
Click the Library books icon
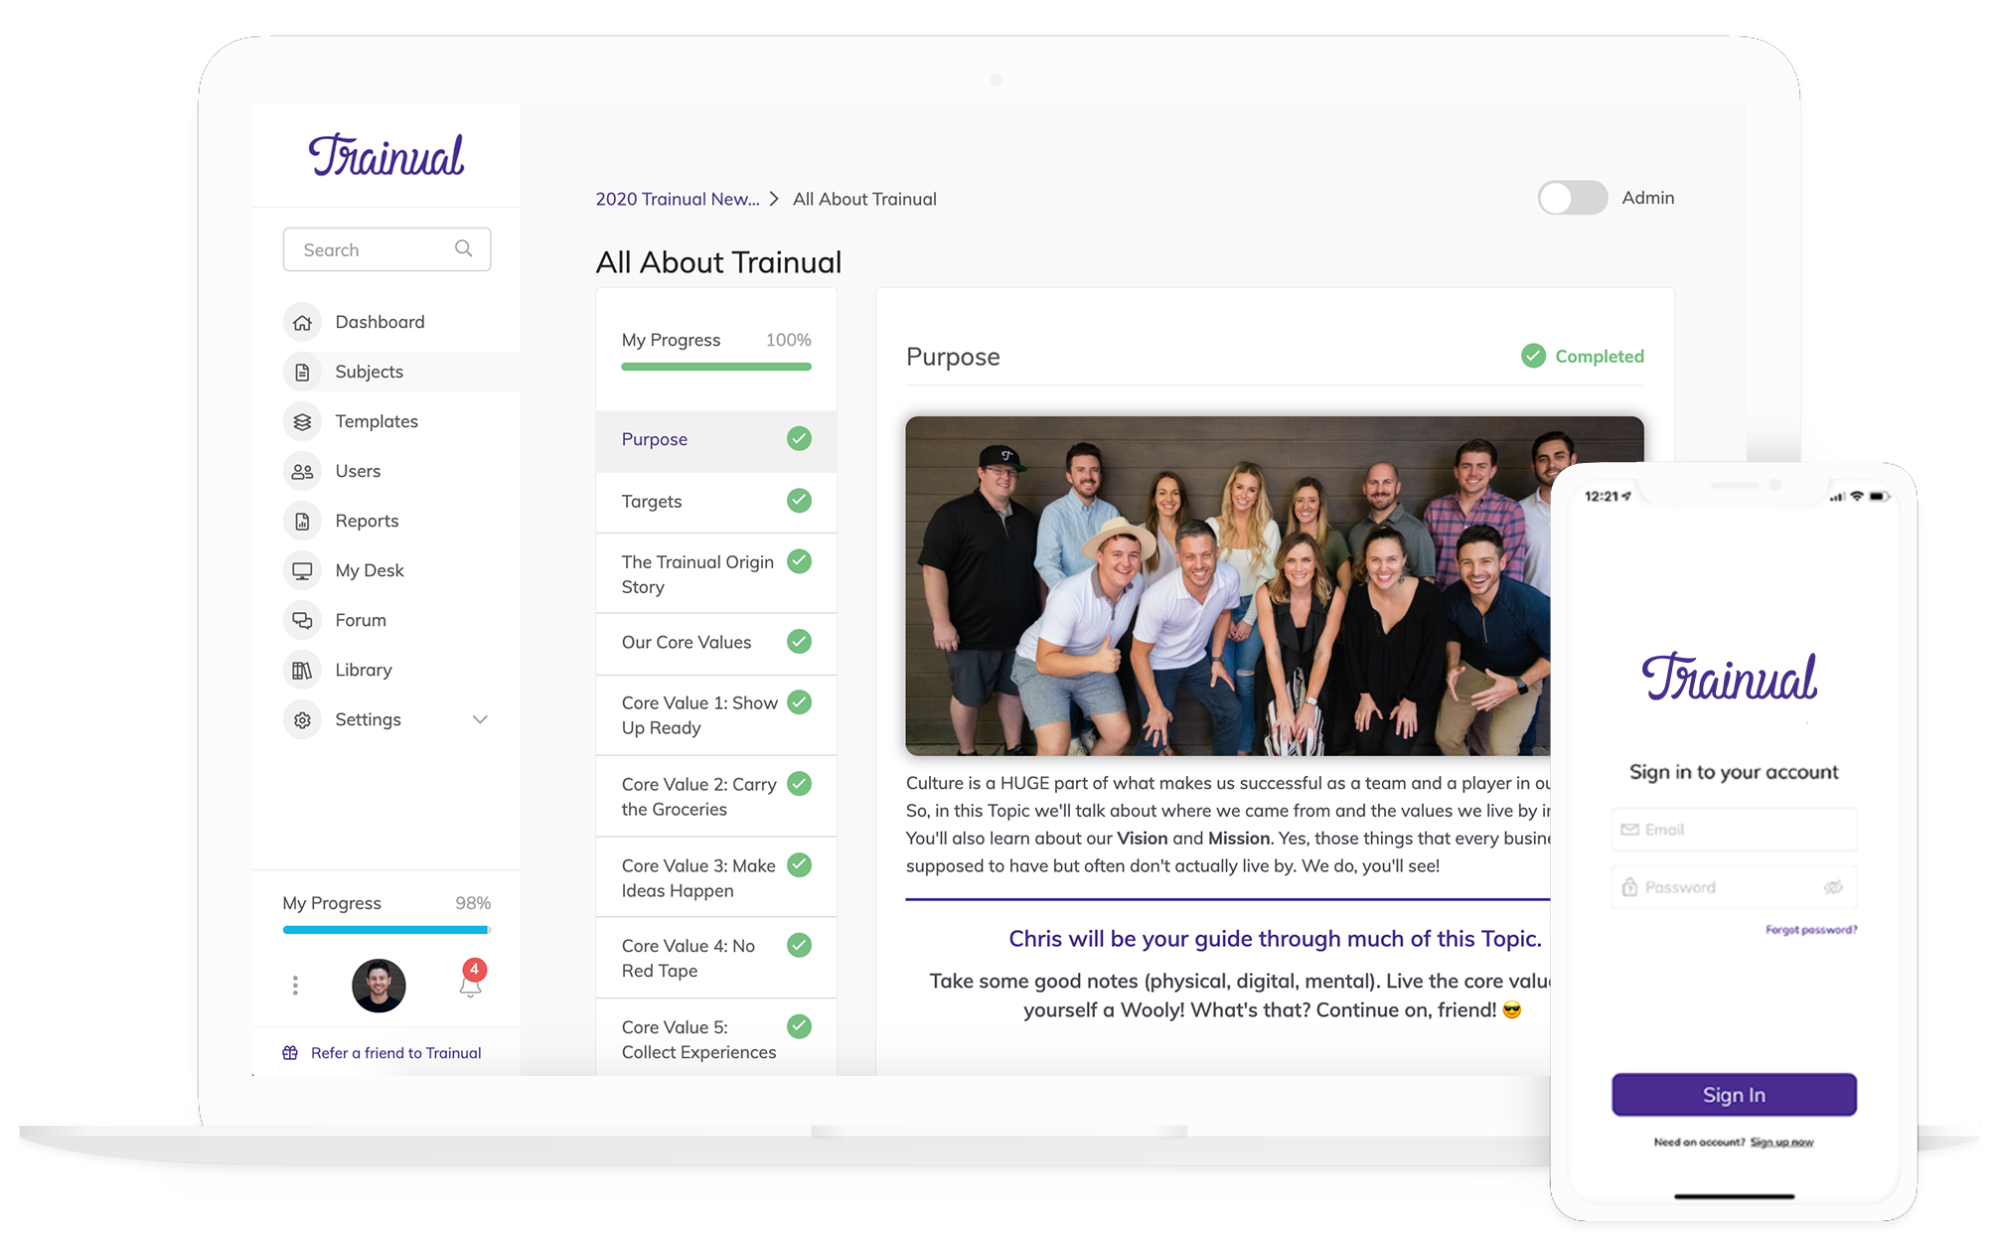(302, 670)
